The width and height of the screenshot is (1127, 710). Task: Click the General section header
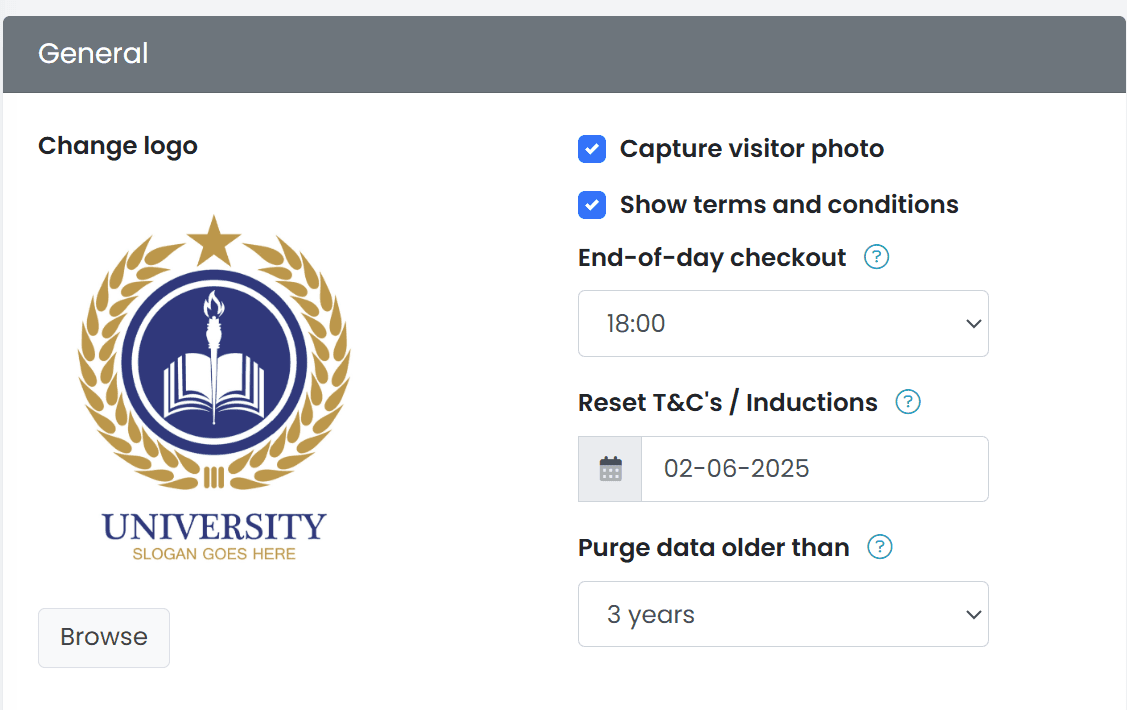coord(93,54)
